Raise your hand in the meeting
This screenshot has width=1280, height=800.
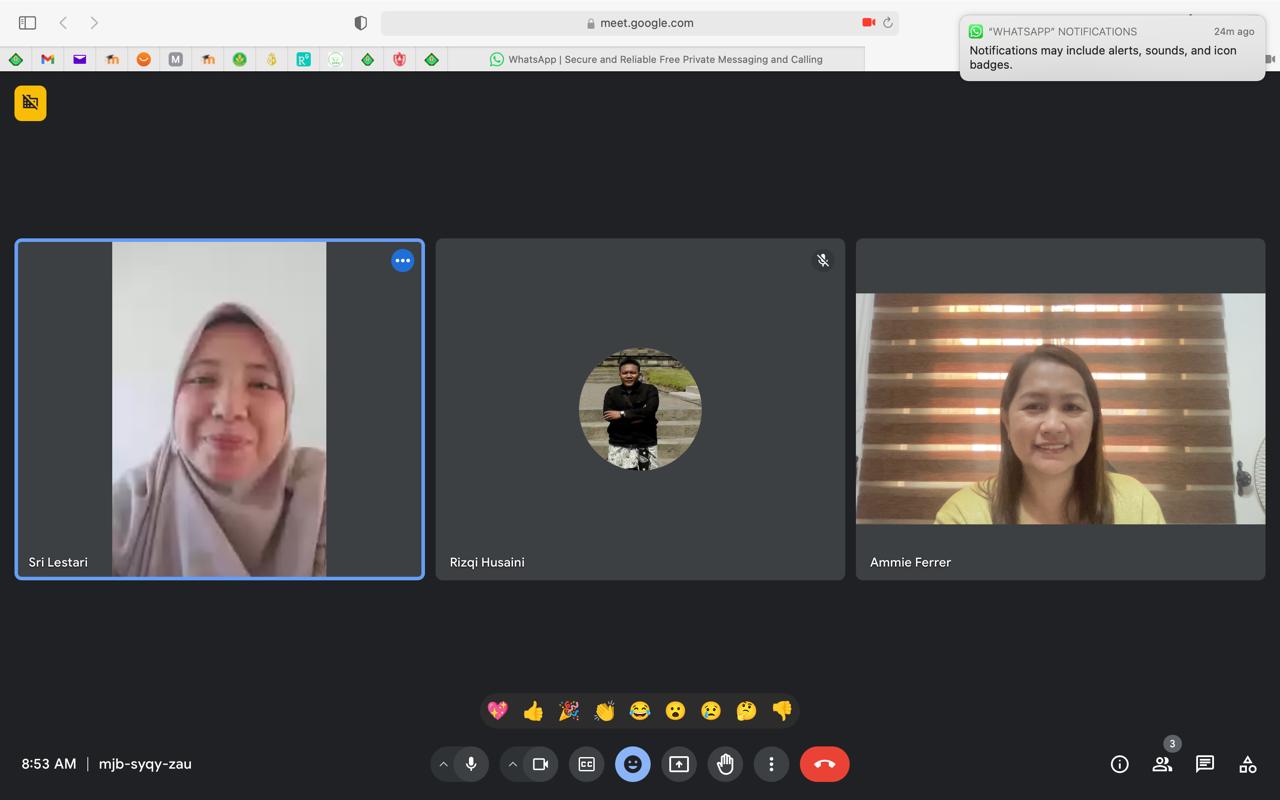tap(725, 764)
